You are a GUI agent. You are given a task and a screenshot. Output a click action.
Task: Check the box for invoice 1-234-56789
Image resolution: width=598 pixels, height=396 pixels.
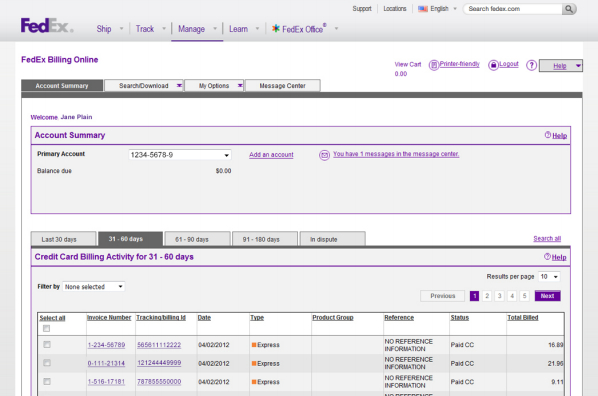pyautogui.click(x=47, y=344)
